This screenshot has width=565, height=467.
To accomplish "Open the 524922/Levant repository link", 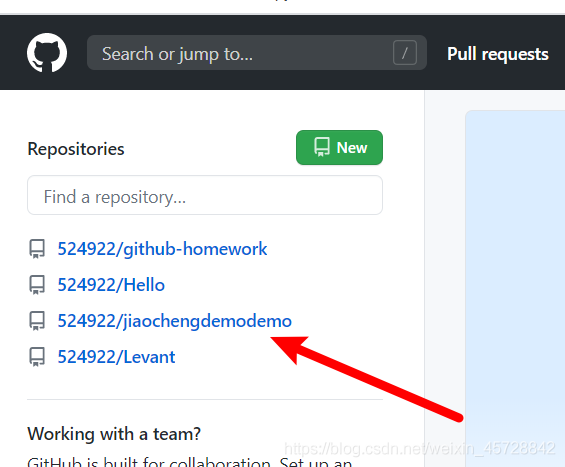I will point(116,357).
